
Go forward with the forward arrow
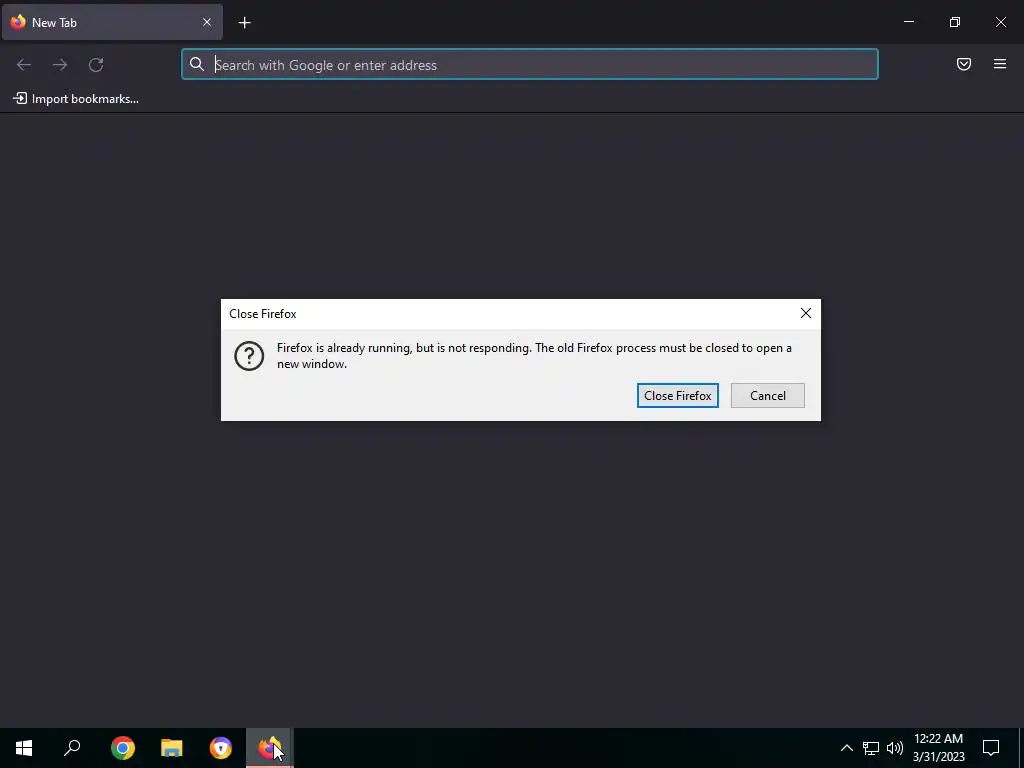pyautogui.click(x=59, y=65)
